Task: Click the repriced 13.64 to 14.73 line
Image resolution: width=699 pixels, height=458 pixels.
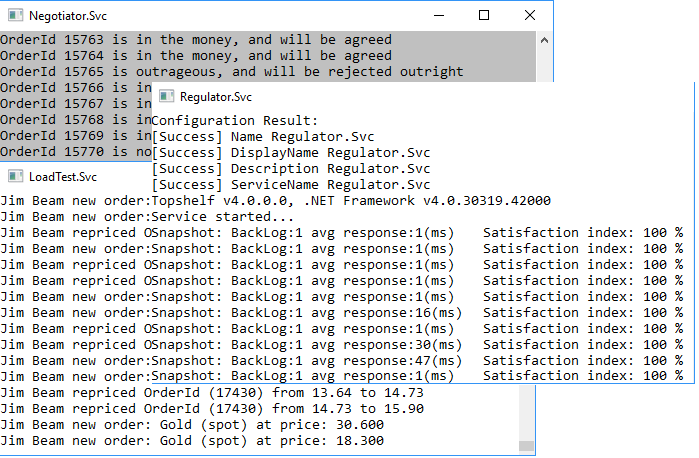Action: (x=212, y=393)
